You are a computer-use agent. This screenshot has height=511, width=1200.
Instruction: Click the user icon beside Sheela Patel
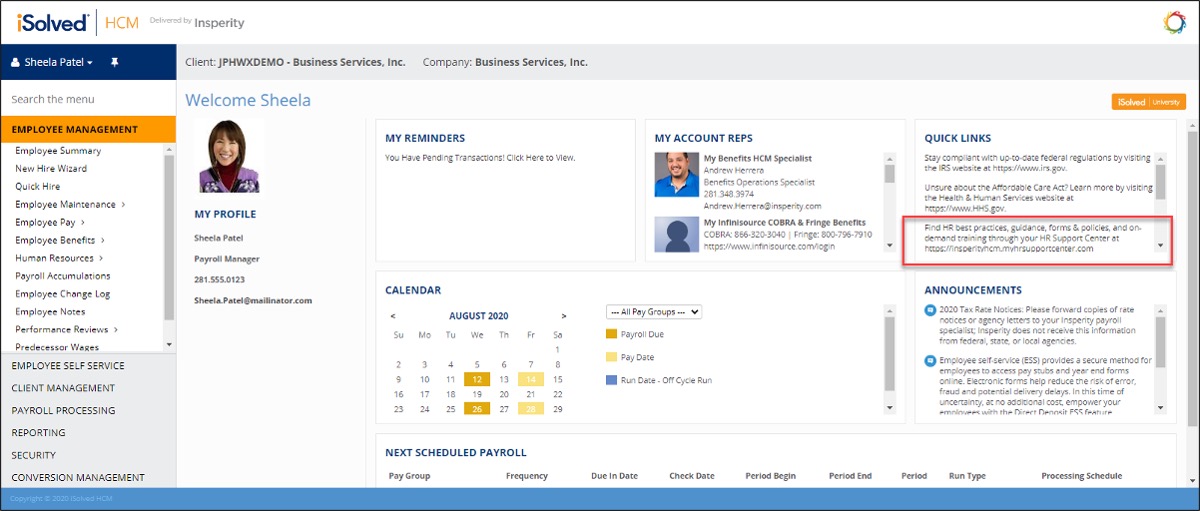point(15,62)
